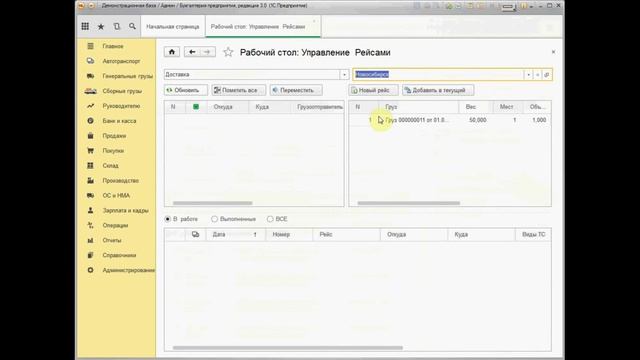Image resolution: width=640 pixels, height=360 pixels.
Task: Click the truck icon column header
Action: click(196, 234)
